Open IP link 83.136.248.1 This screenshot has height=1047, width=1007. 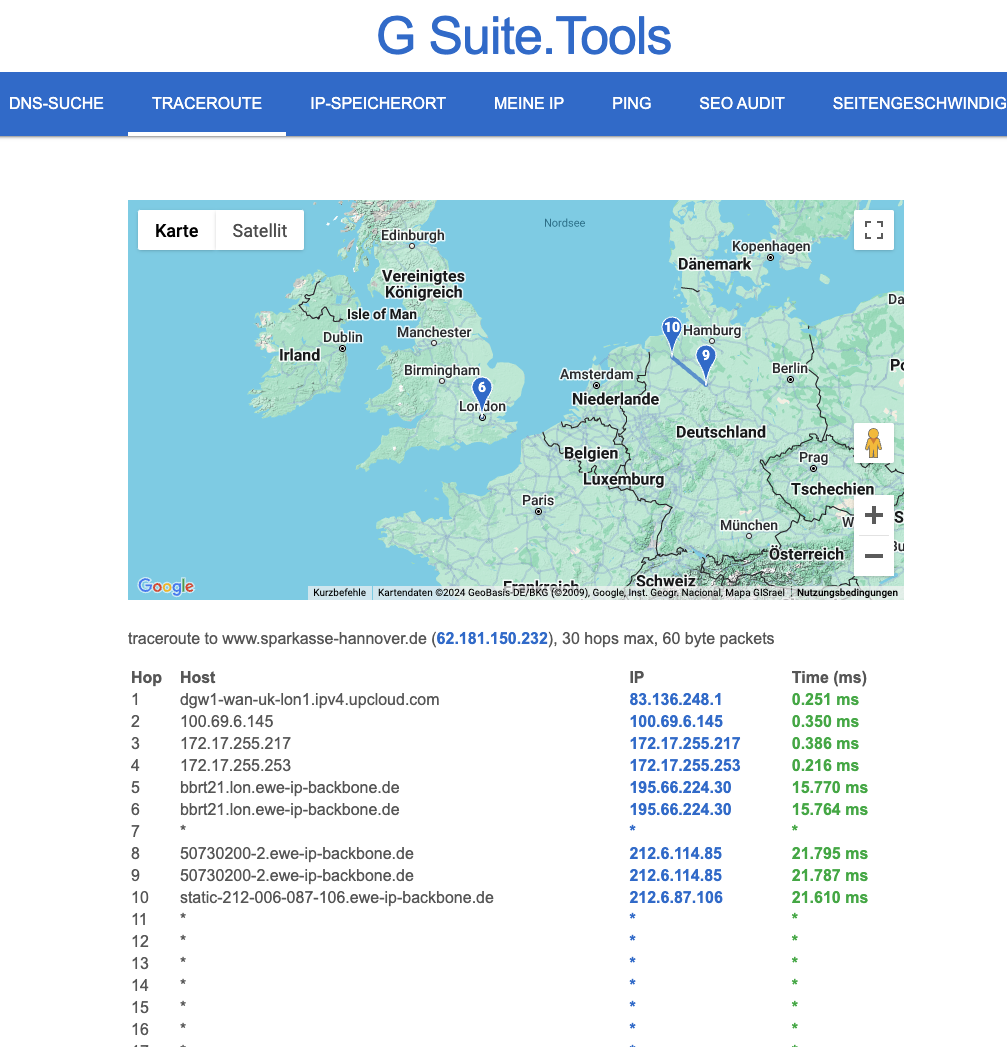[x=676, y=699]
